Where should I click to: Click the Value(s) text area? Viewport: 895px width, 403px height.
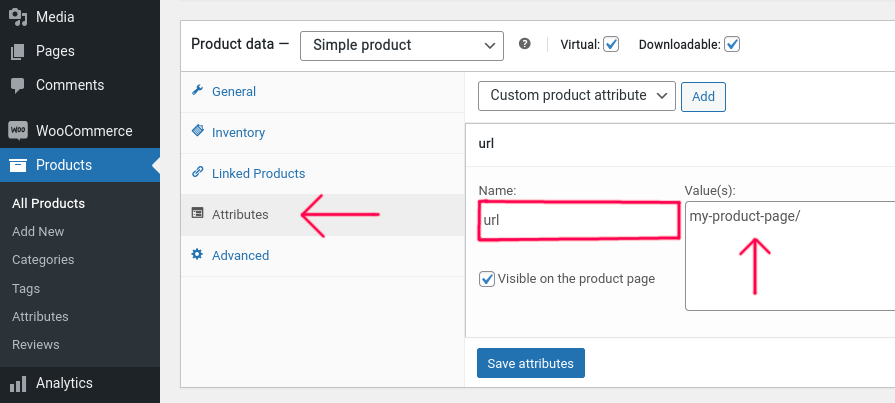790,256
